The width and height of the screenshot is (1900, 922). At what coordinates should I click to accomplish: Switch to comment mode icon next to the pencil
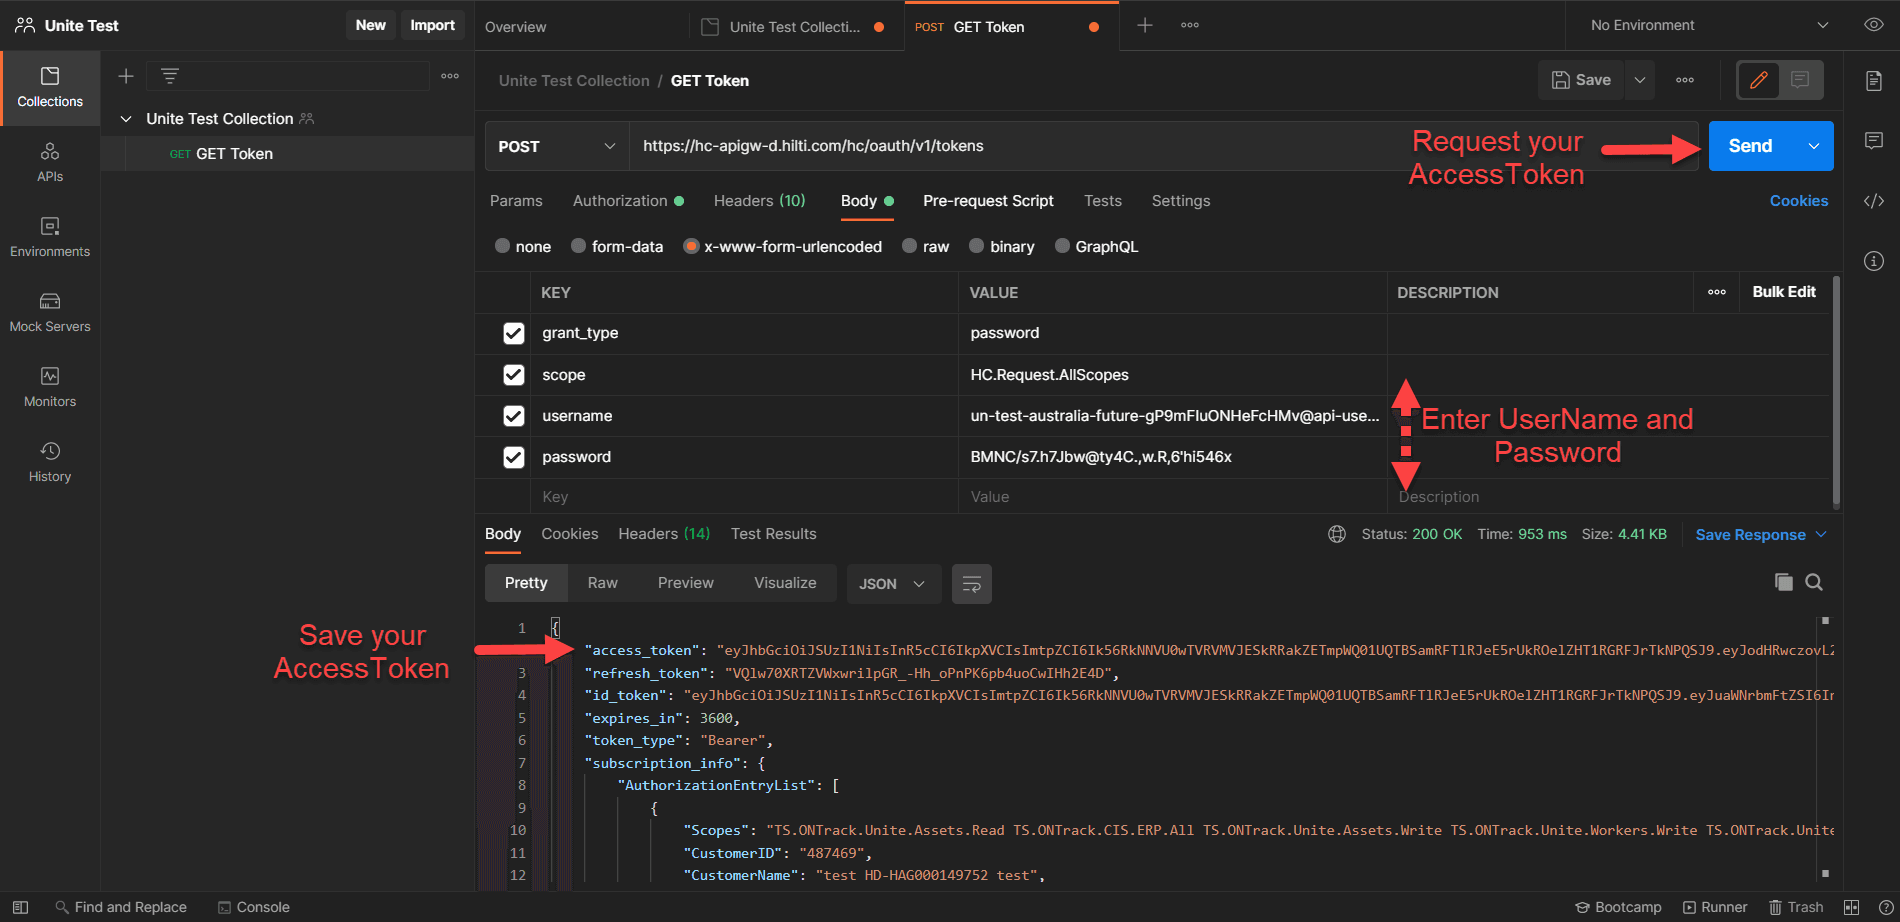coord(1800,80)
